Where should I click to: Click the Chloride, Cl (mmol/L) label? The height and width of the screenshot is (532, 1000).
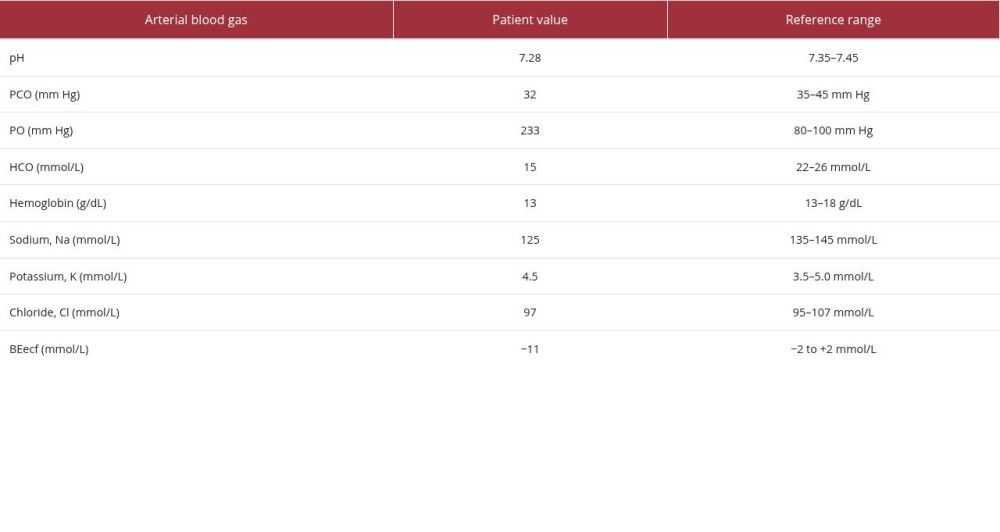[x=64, y=313]
